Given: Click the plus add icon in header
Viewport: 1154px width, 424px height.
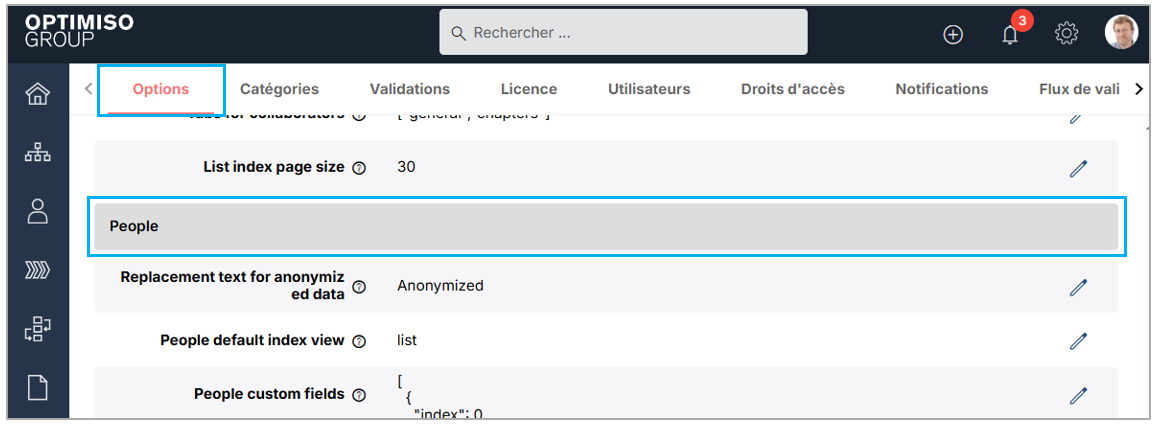Looking at the screenshot, I should (x=953, y=34).
